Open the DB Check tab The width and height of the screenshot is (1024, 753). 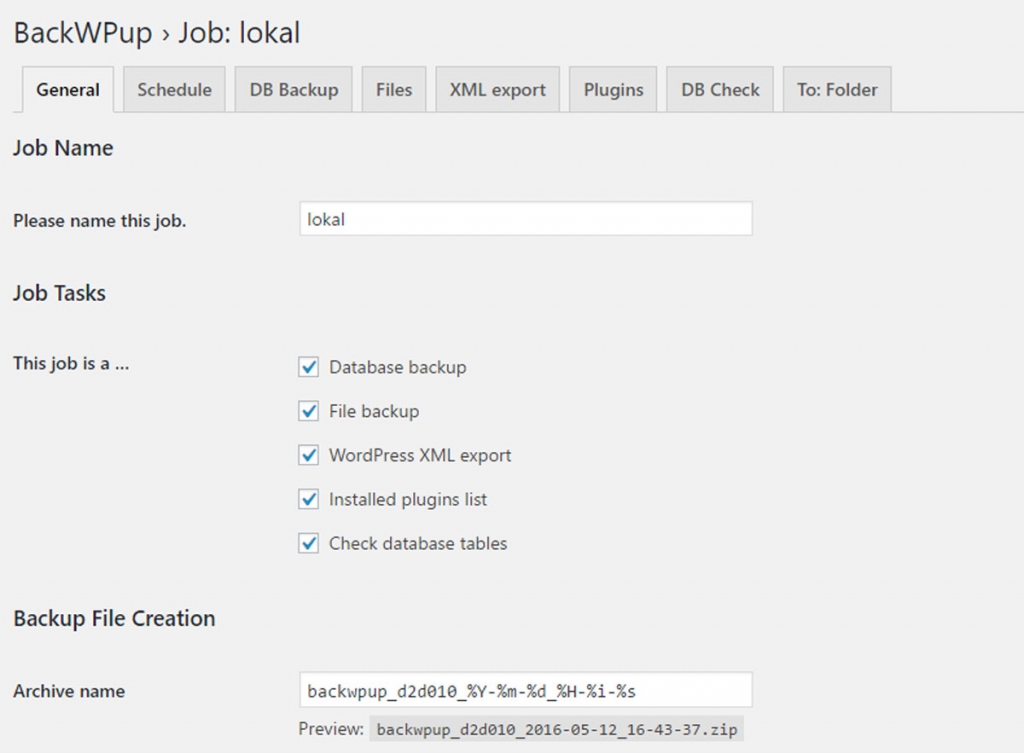[719, 89]
